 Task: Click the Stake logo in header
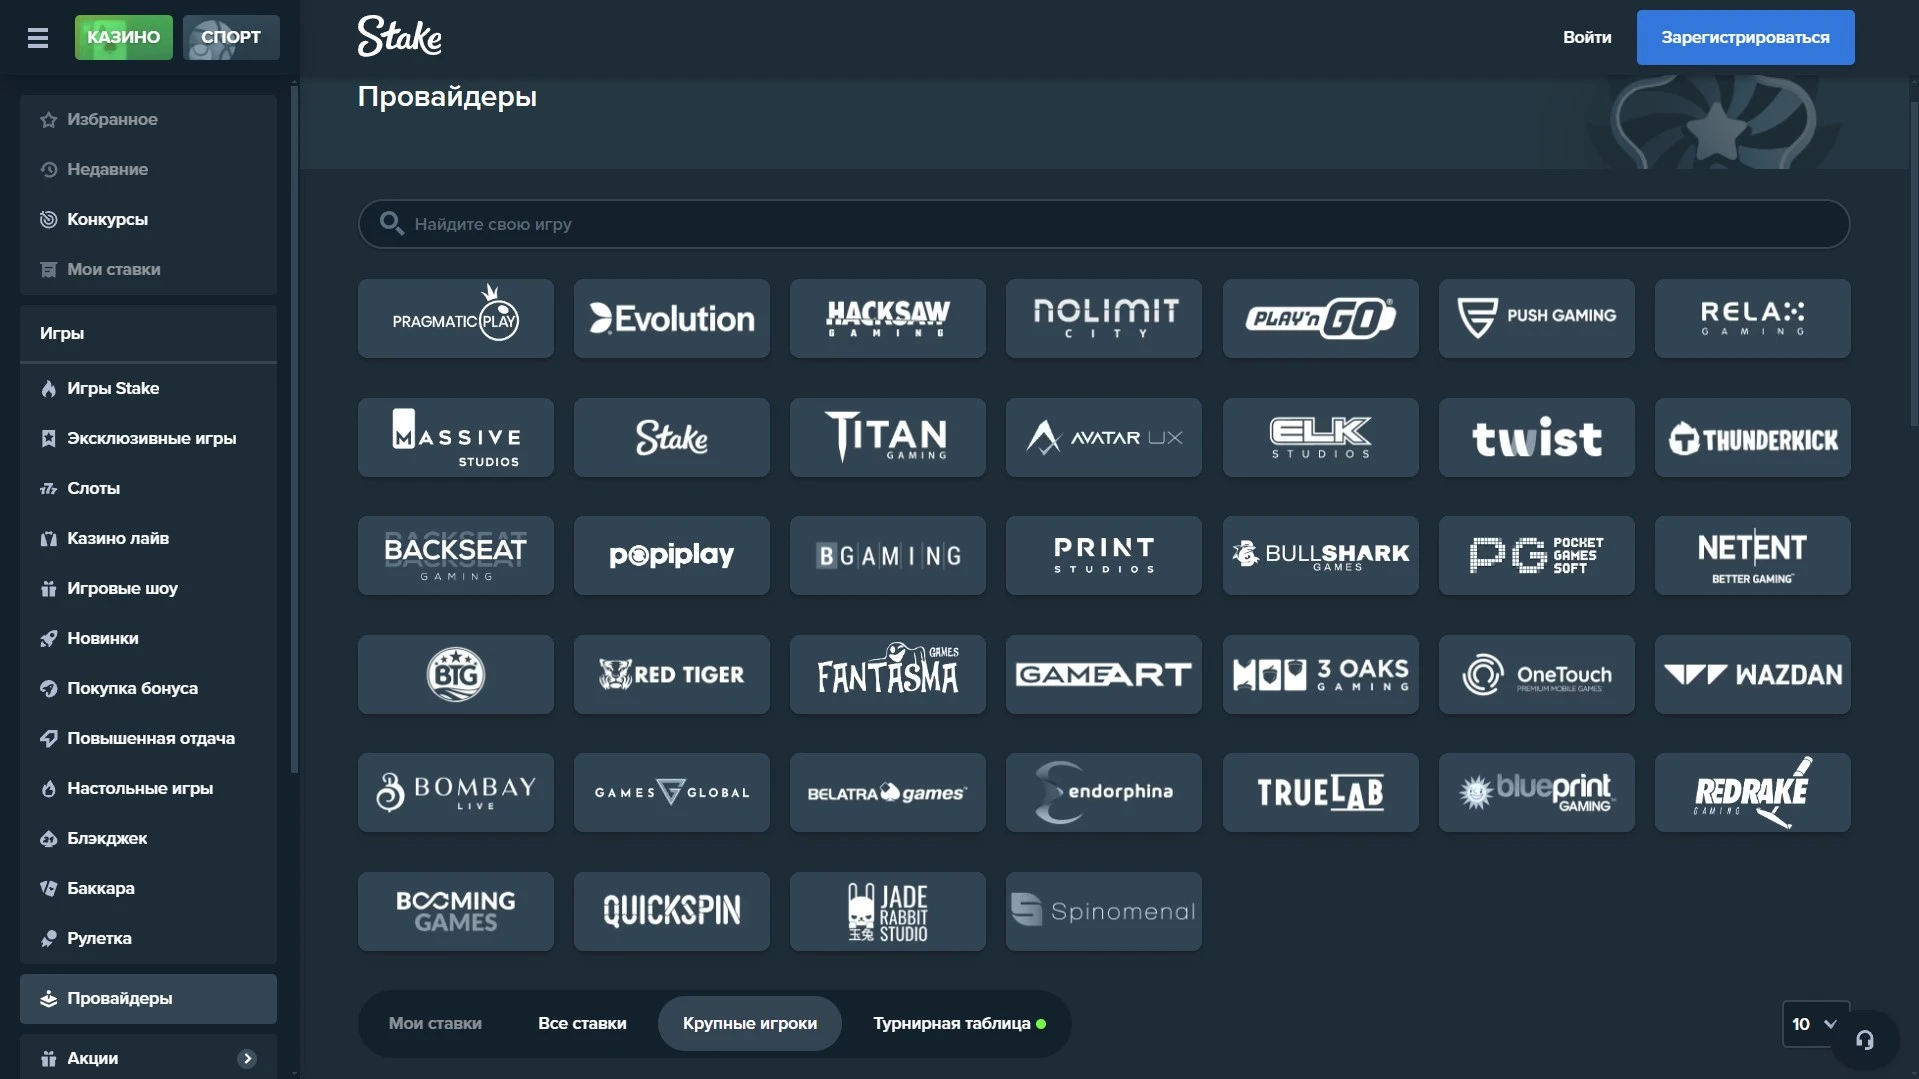(x=399, y=37)
